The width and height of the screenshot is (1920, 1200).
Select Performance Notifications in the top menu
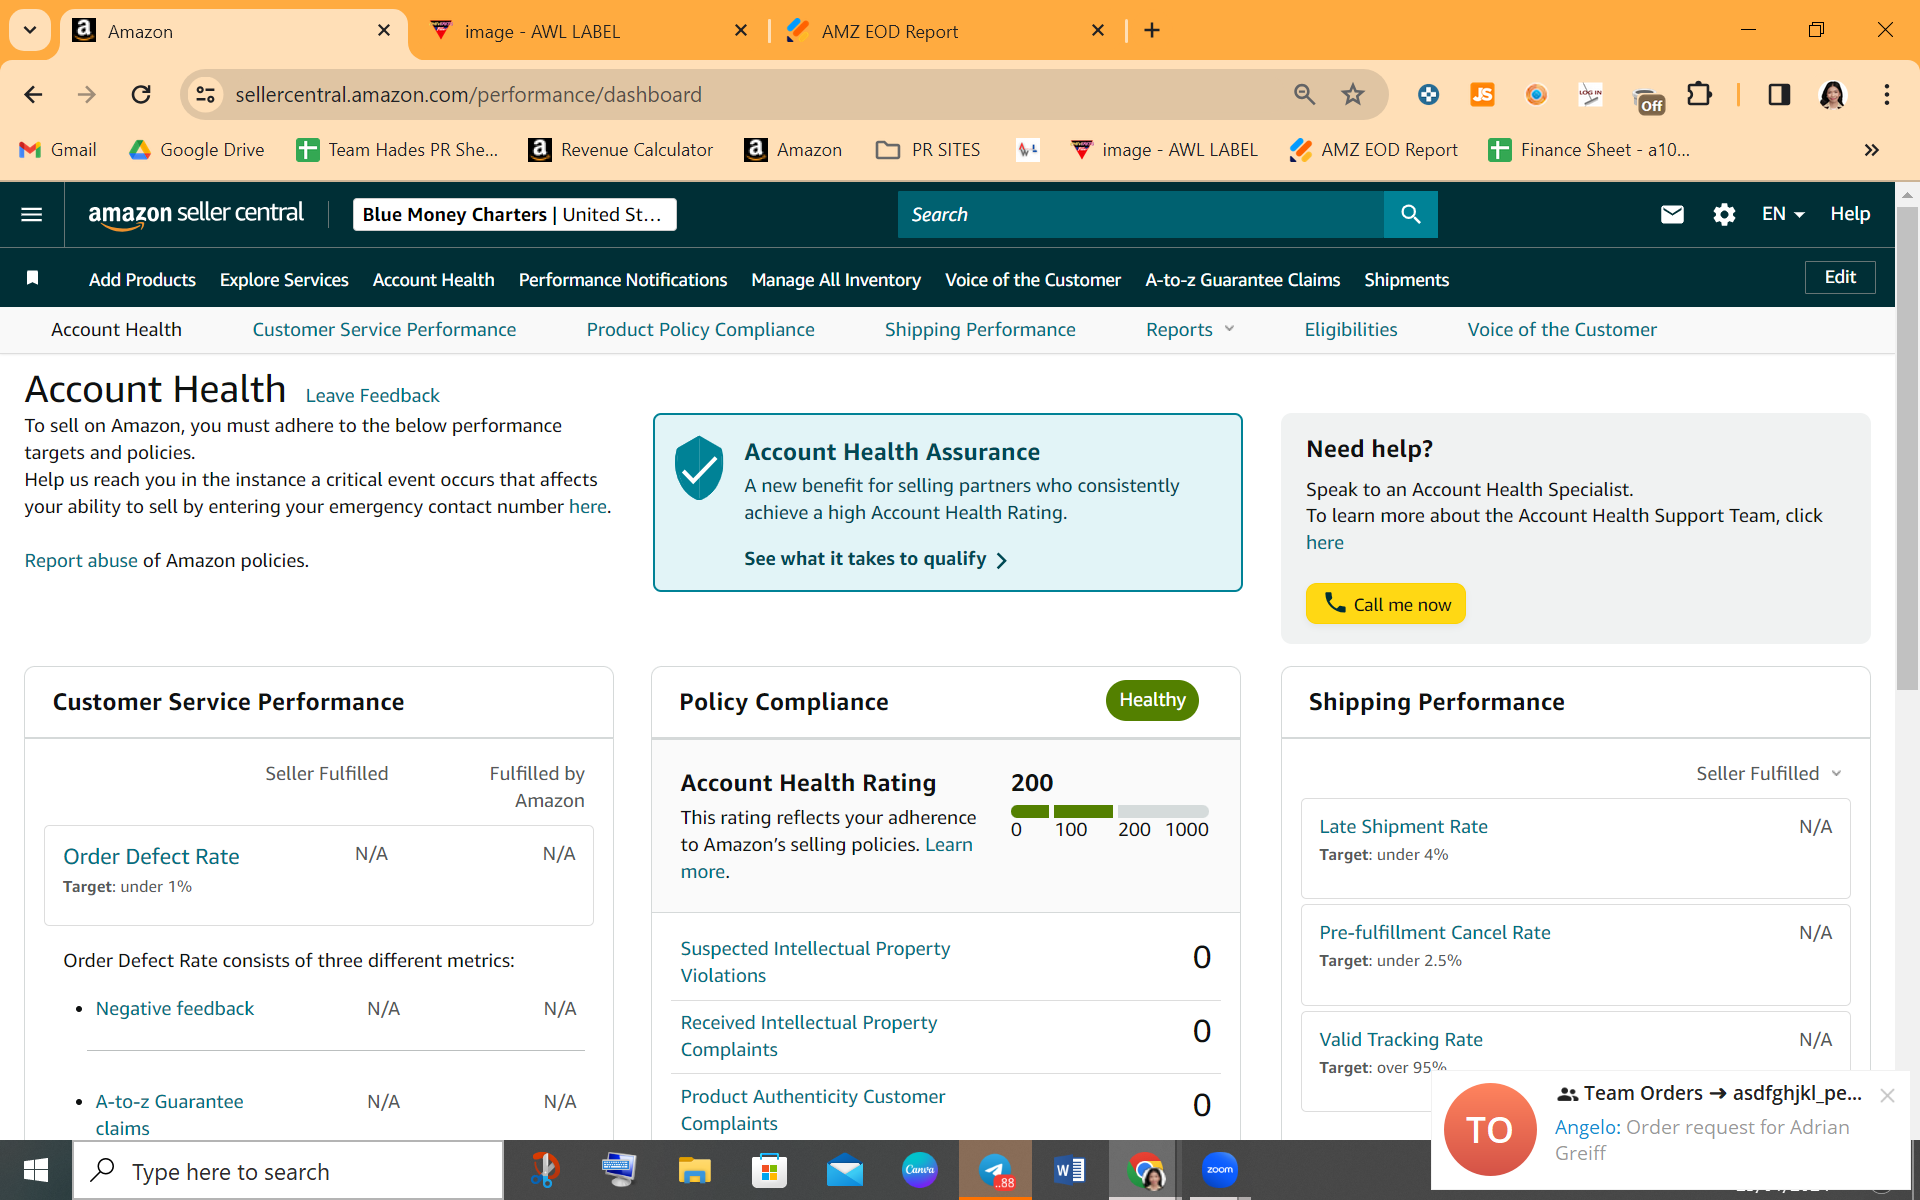(622, 280)
